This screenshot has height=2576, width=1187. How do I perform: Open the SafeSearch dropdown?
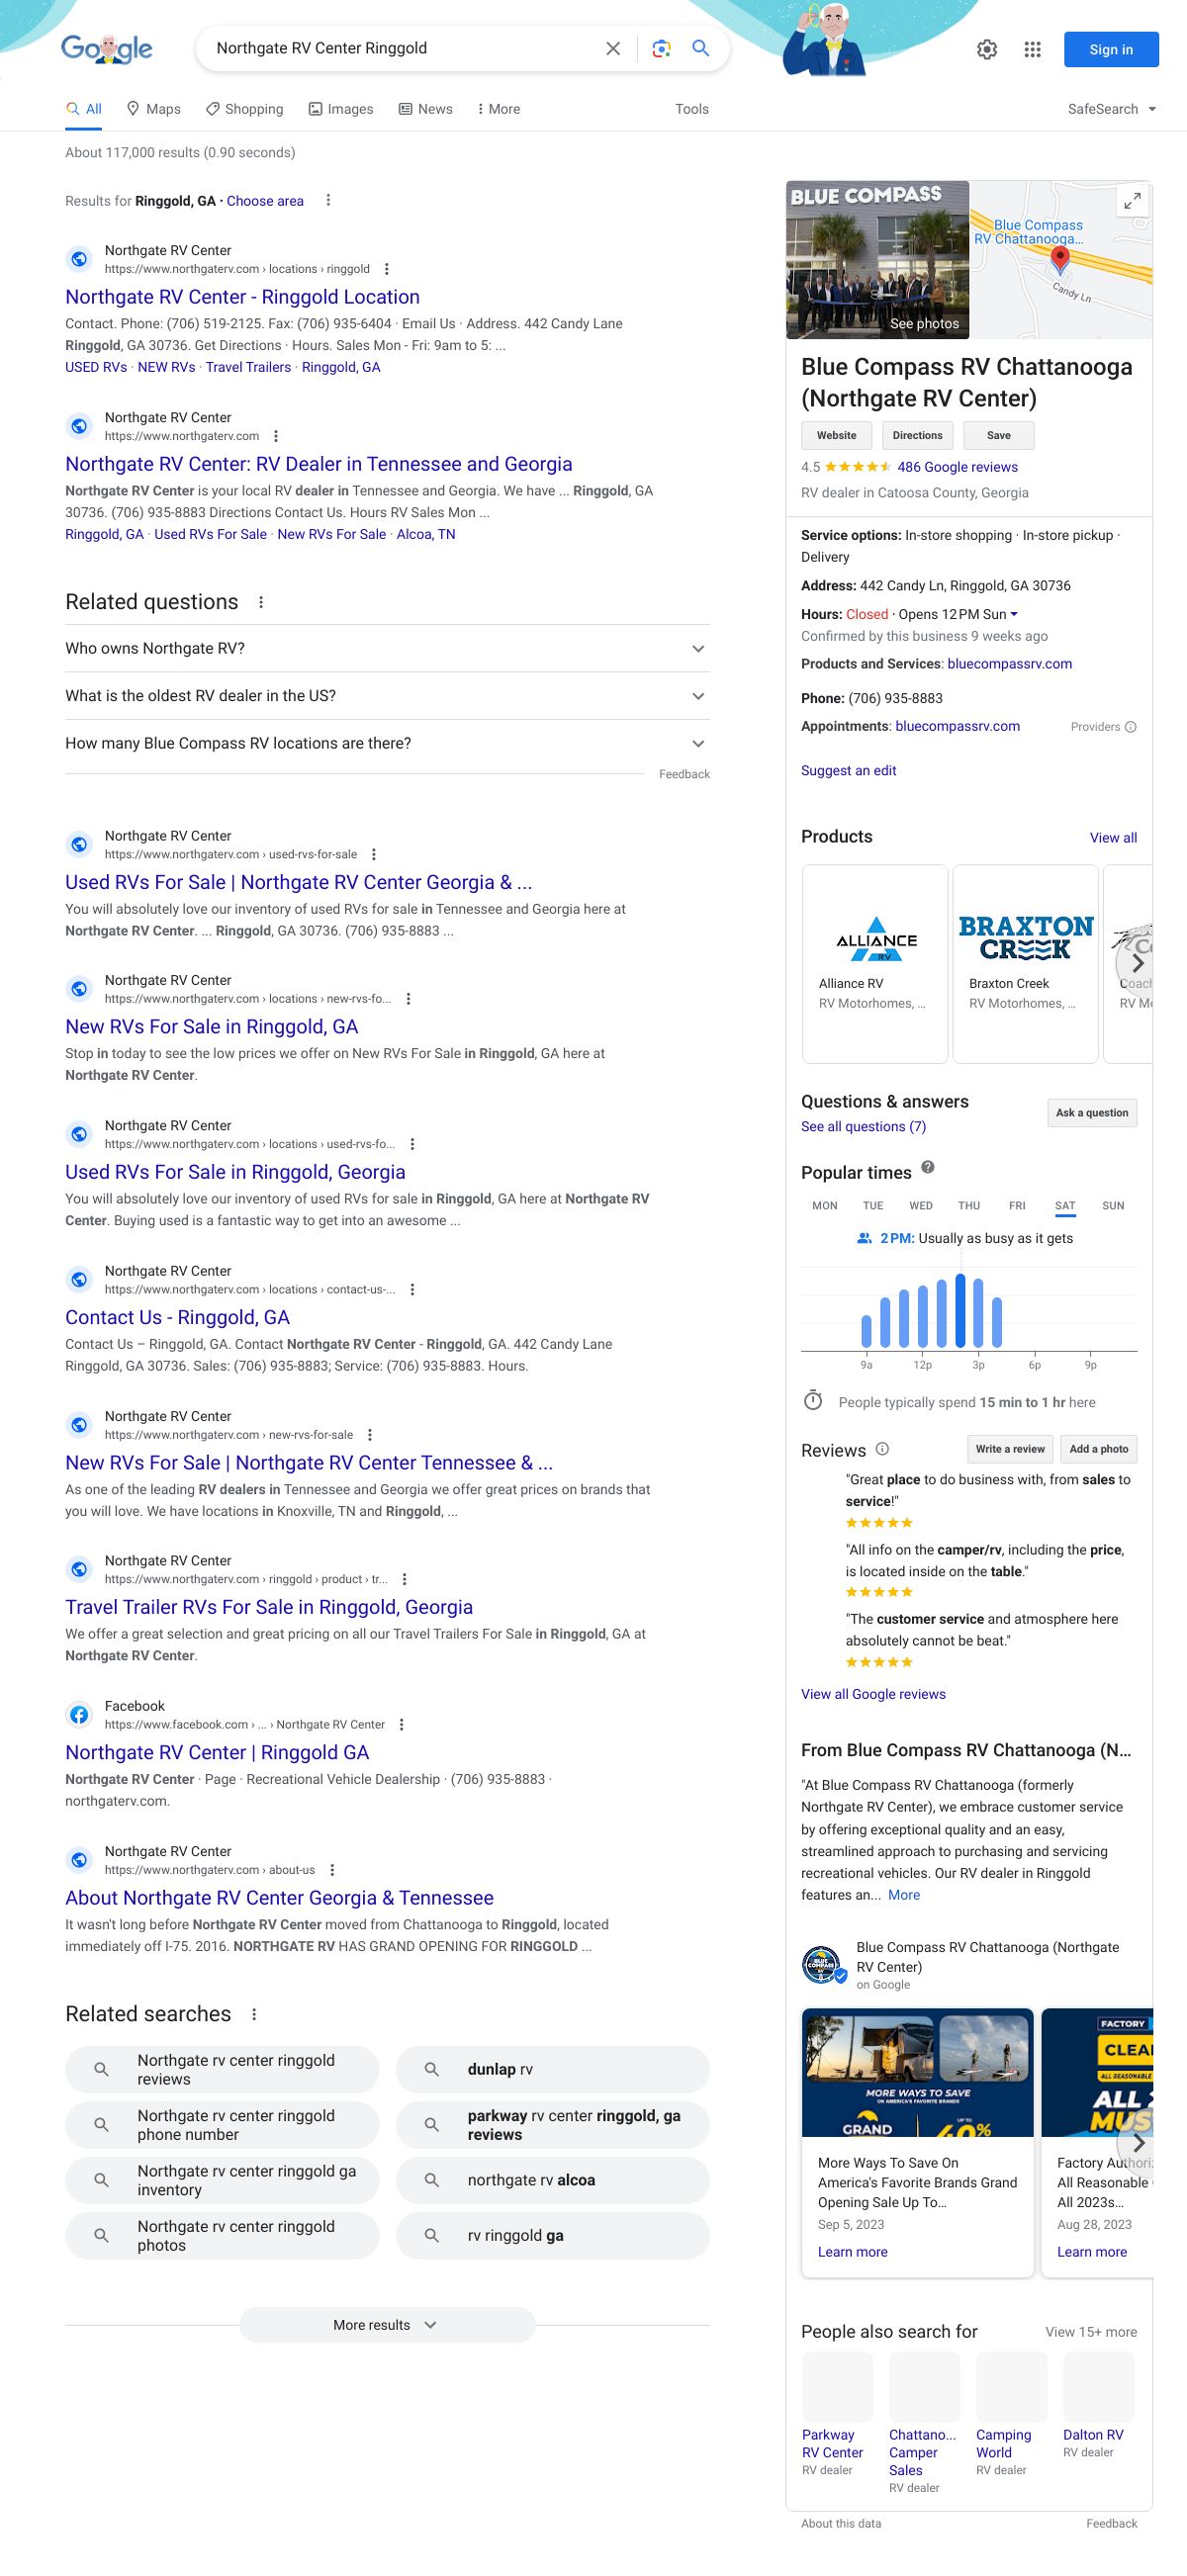pyautogui.click(x=1111, y=109)
